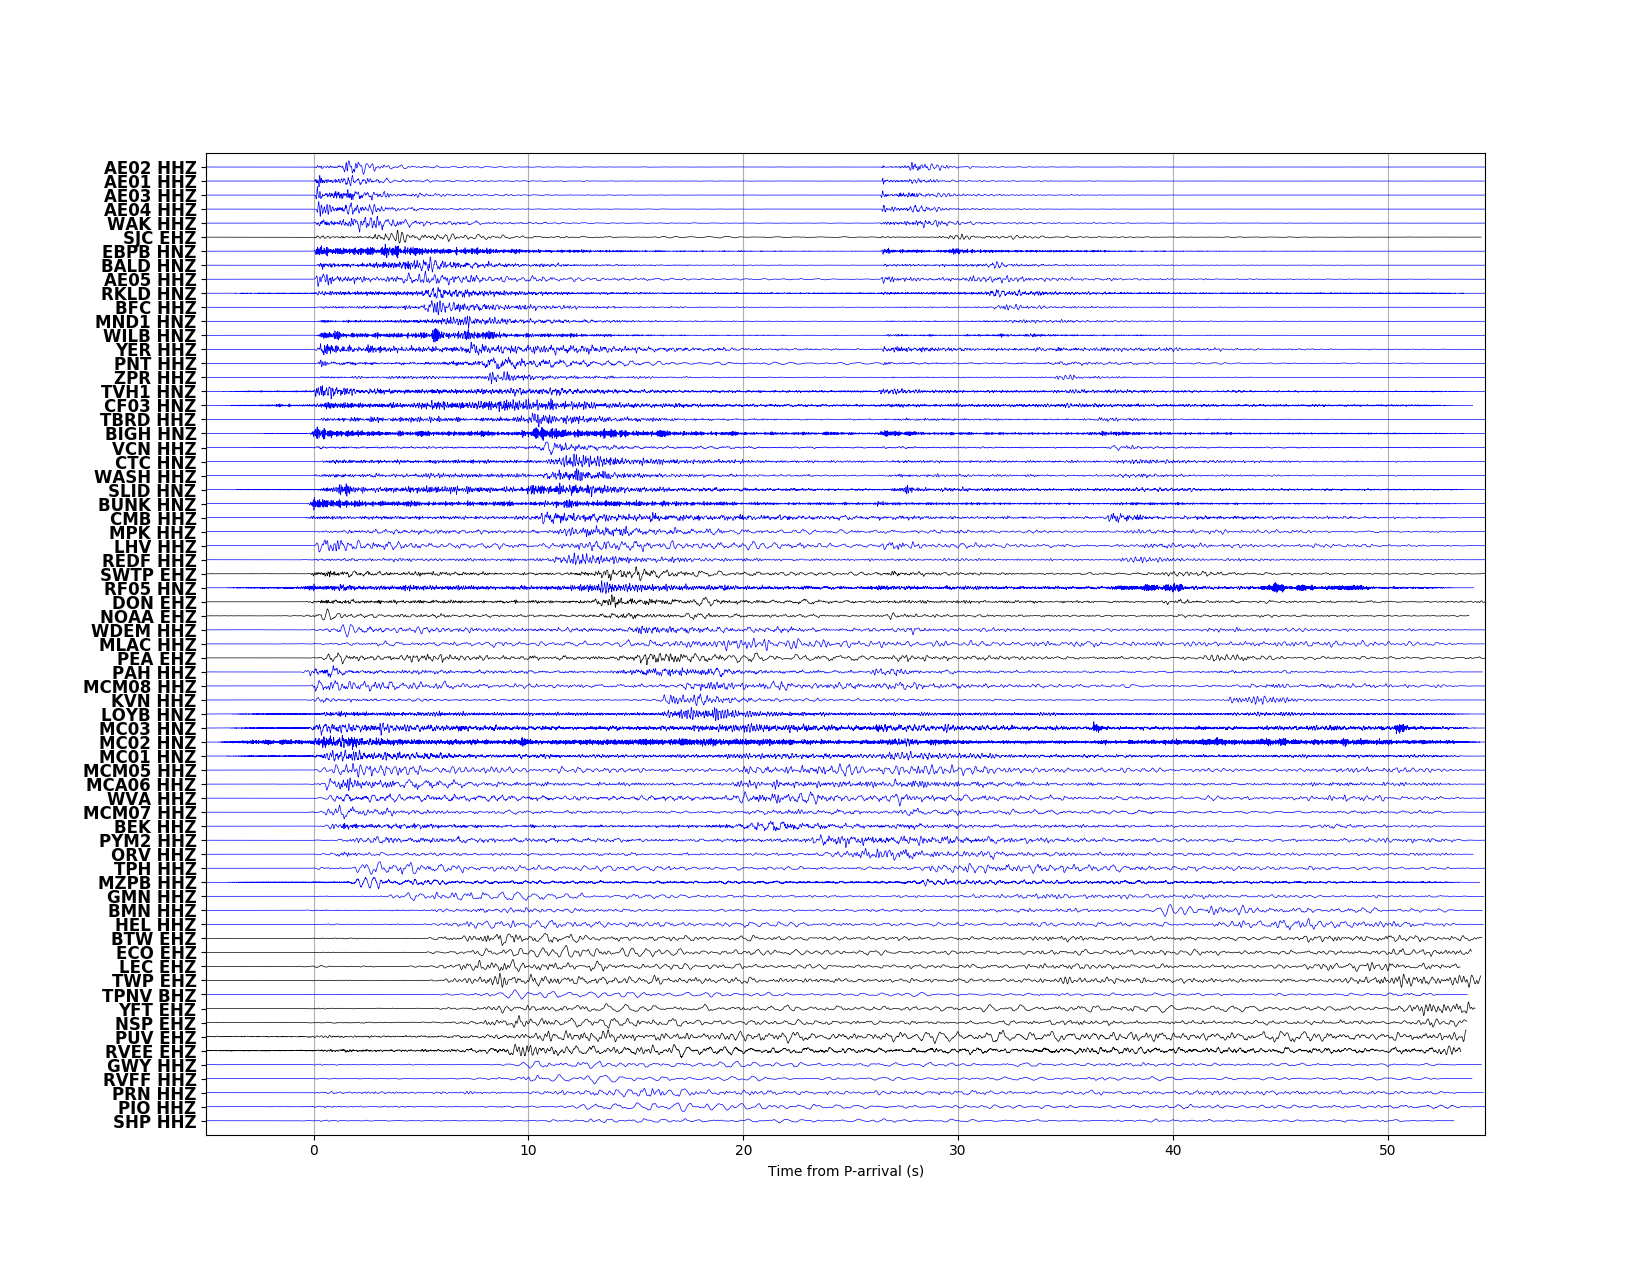Select the MZPB HHZ station label
The width and height of the screenshot is (1650, 1275).
pyautogui.click(x=147, y=883)
